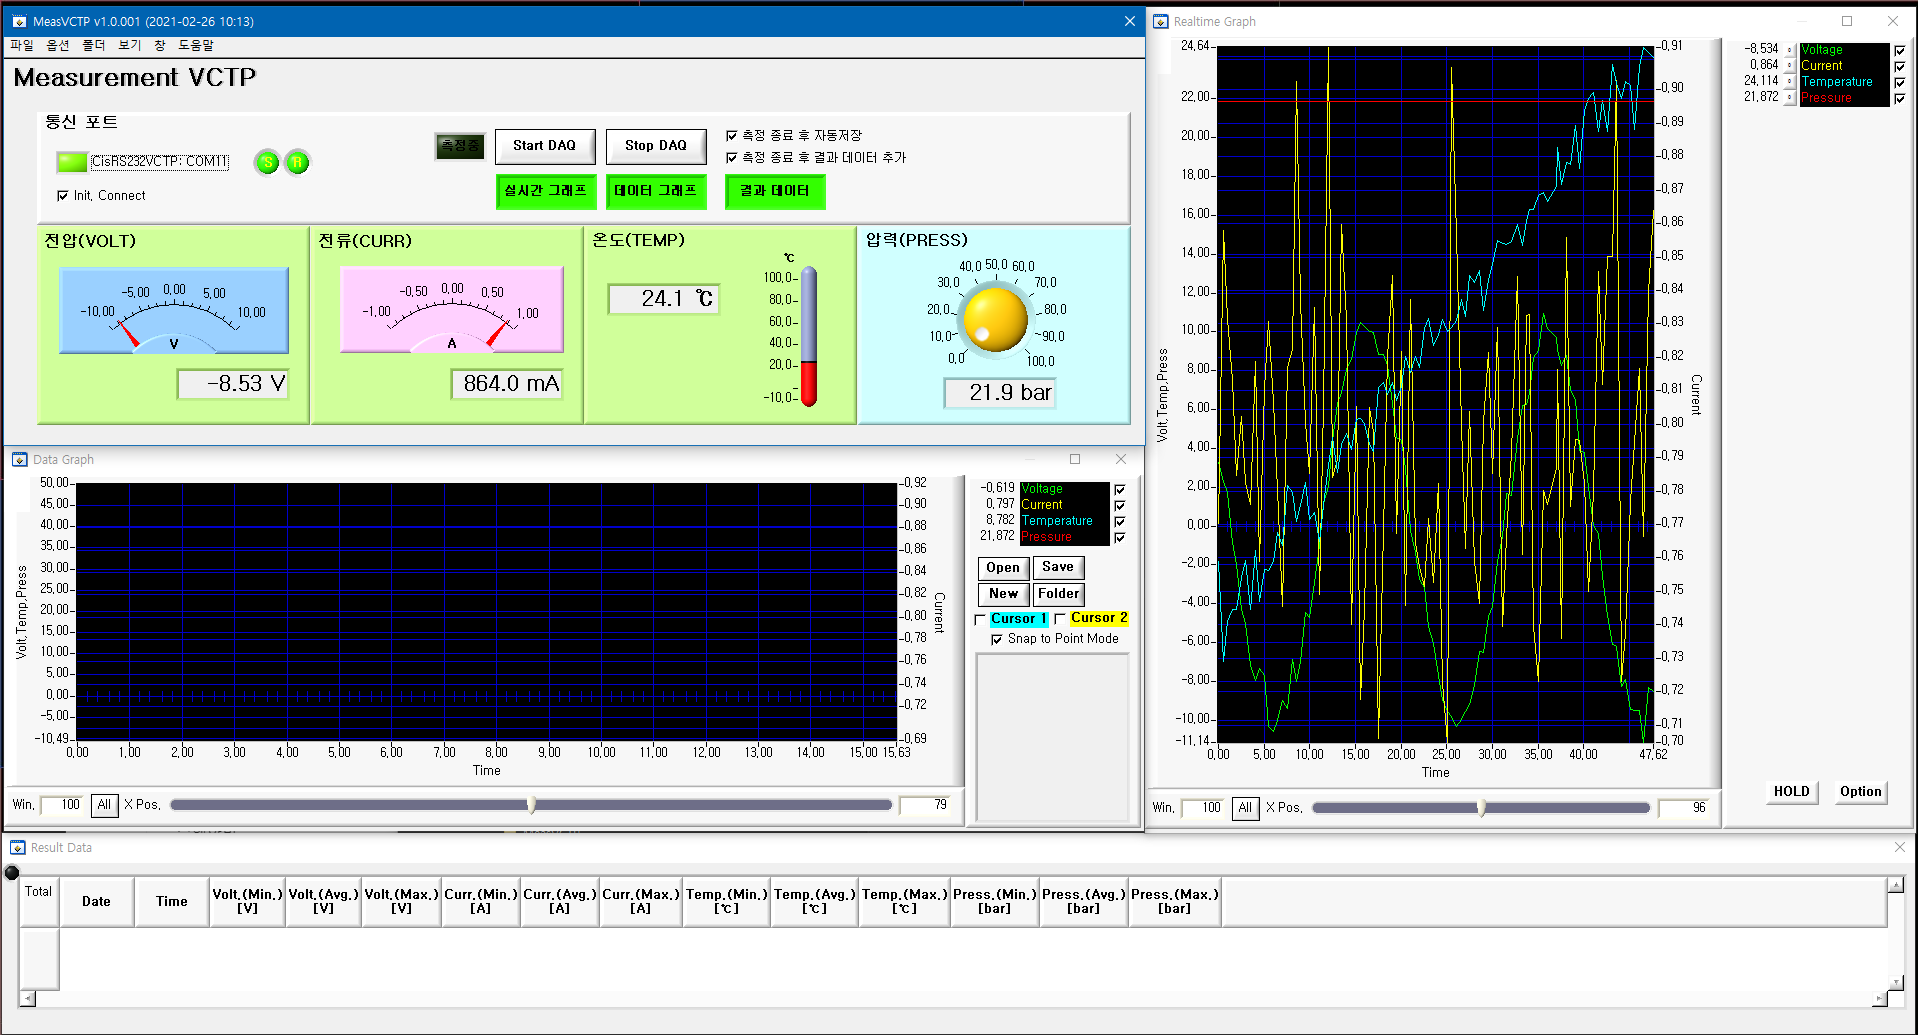Click Folder in Data Graph
Viewport: 1918px width, 1035px height.
tap(1058, 594)
